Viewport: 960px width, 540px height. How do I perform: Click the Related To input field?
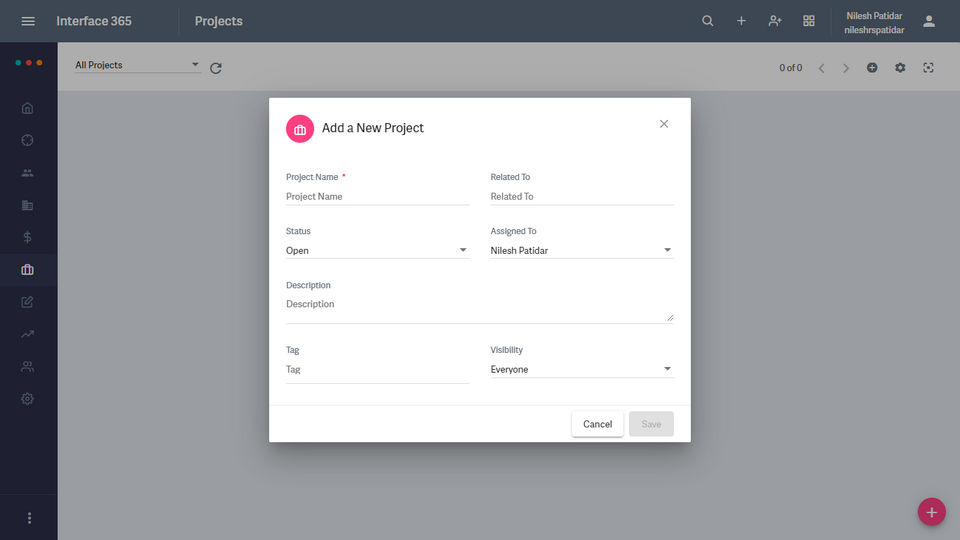(x=582, y=197)
